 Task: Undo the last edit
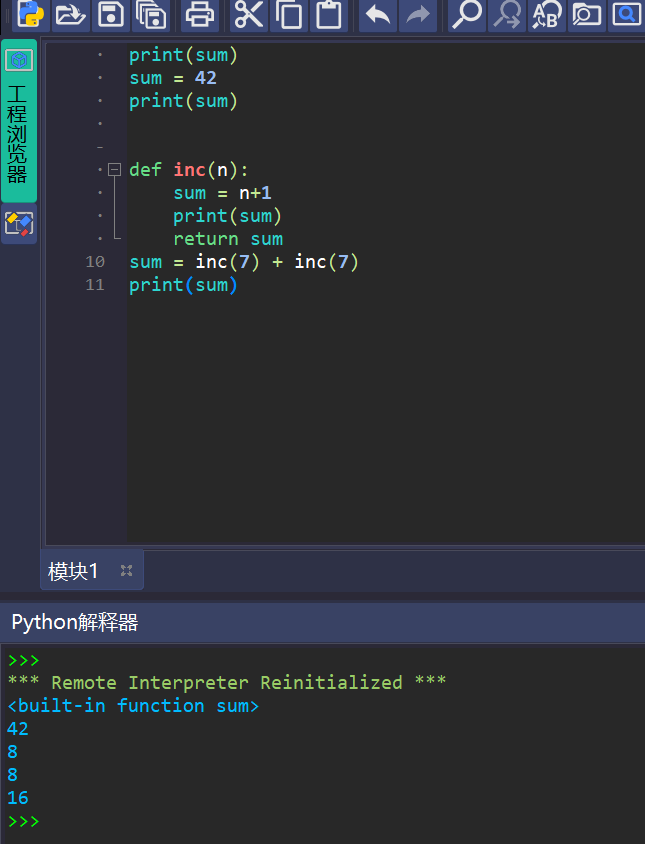(x=377, y=15)
